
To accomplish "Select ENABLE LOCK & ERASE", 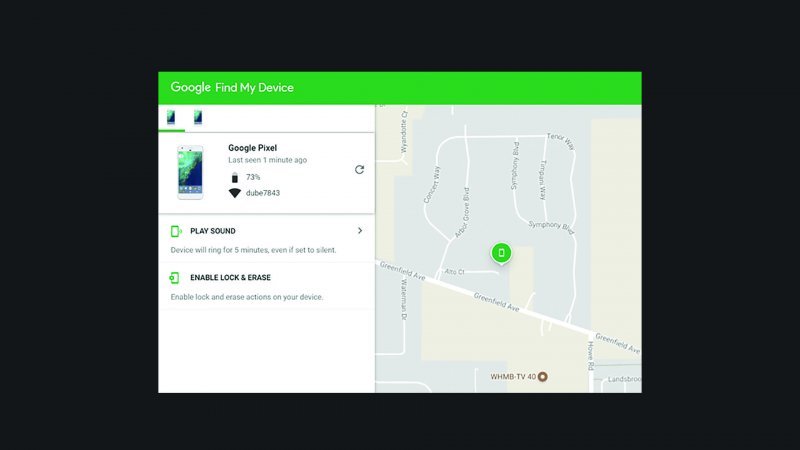I will [x=231, y=278].
